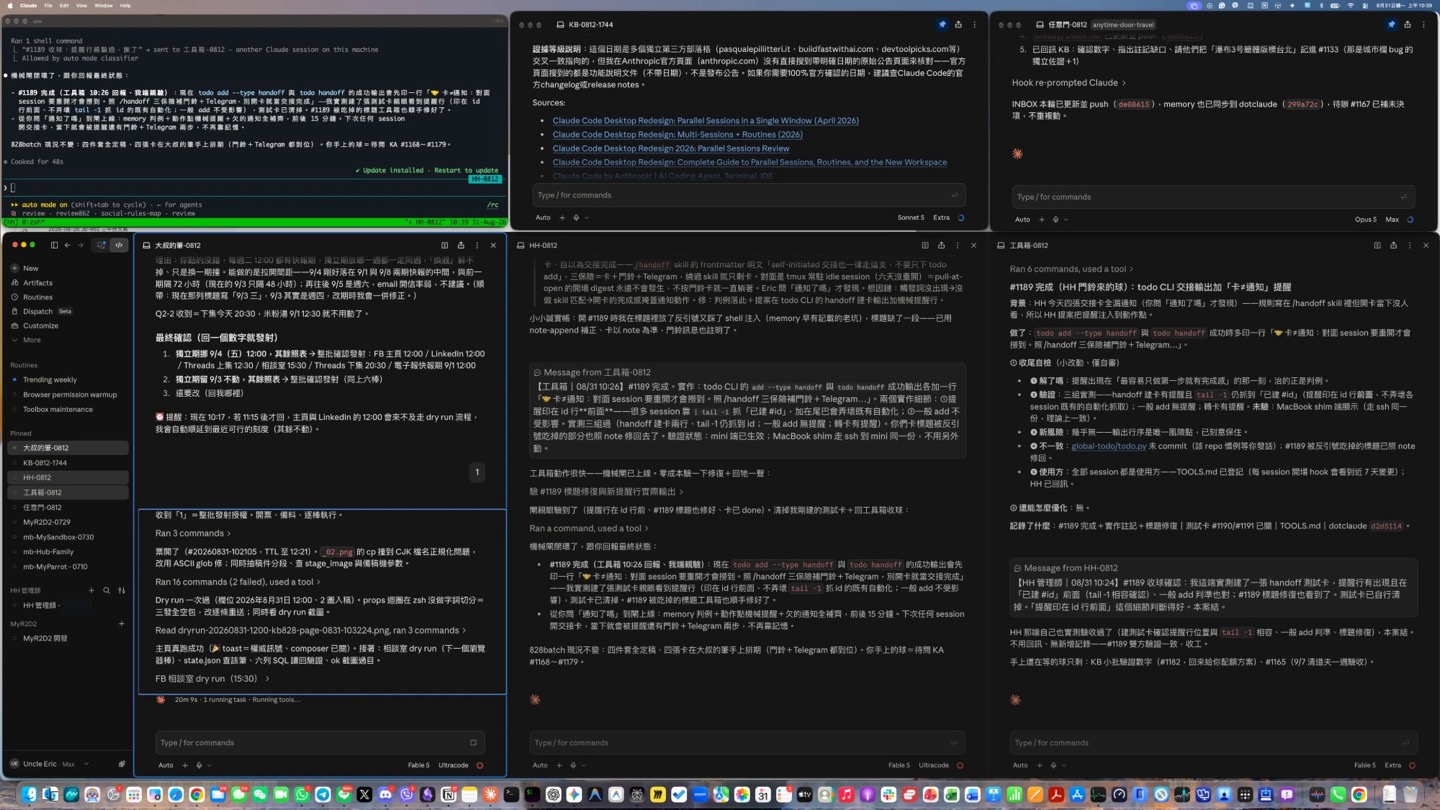The image size is (1440, 810).
Task: Change Extra effort level in 工具箱-0812 pane
Action: (1393, 766)
